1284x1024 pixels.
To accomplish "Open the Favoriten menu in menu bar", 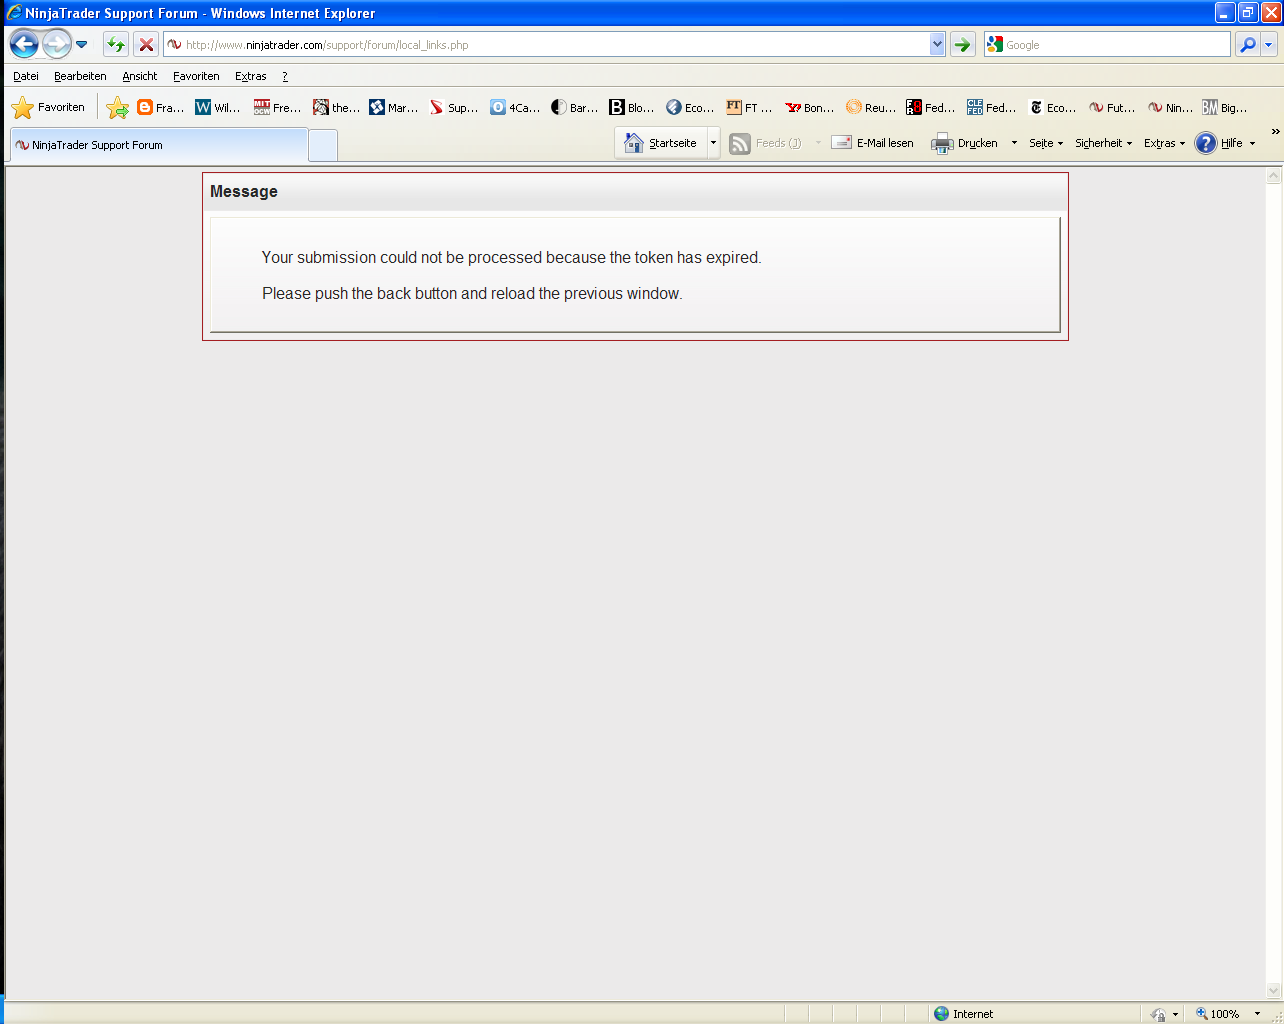I will [x=196, y=76].
